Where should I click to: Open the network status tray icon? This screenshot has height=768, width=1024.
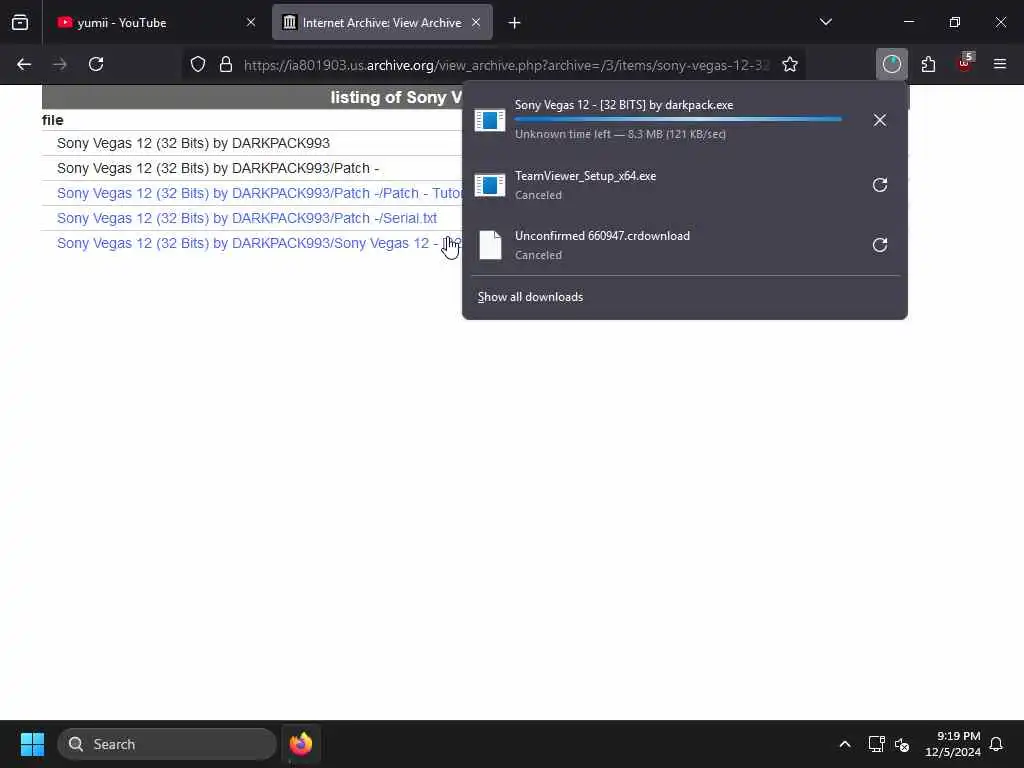click(x=876, y=744)
